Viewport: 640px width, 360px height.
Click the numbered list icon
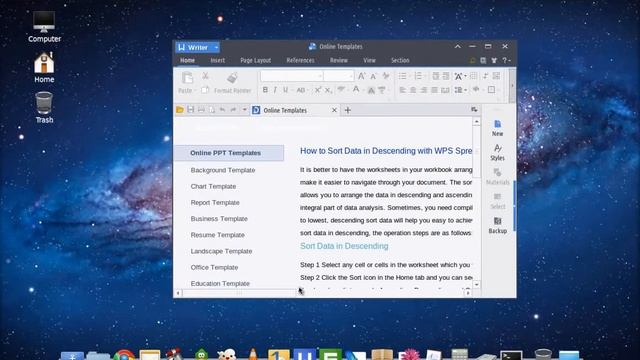tap(418, 76)
